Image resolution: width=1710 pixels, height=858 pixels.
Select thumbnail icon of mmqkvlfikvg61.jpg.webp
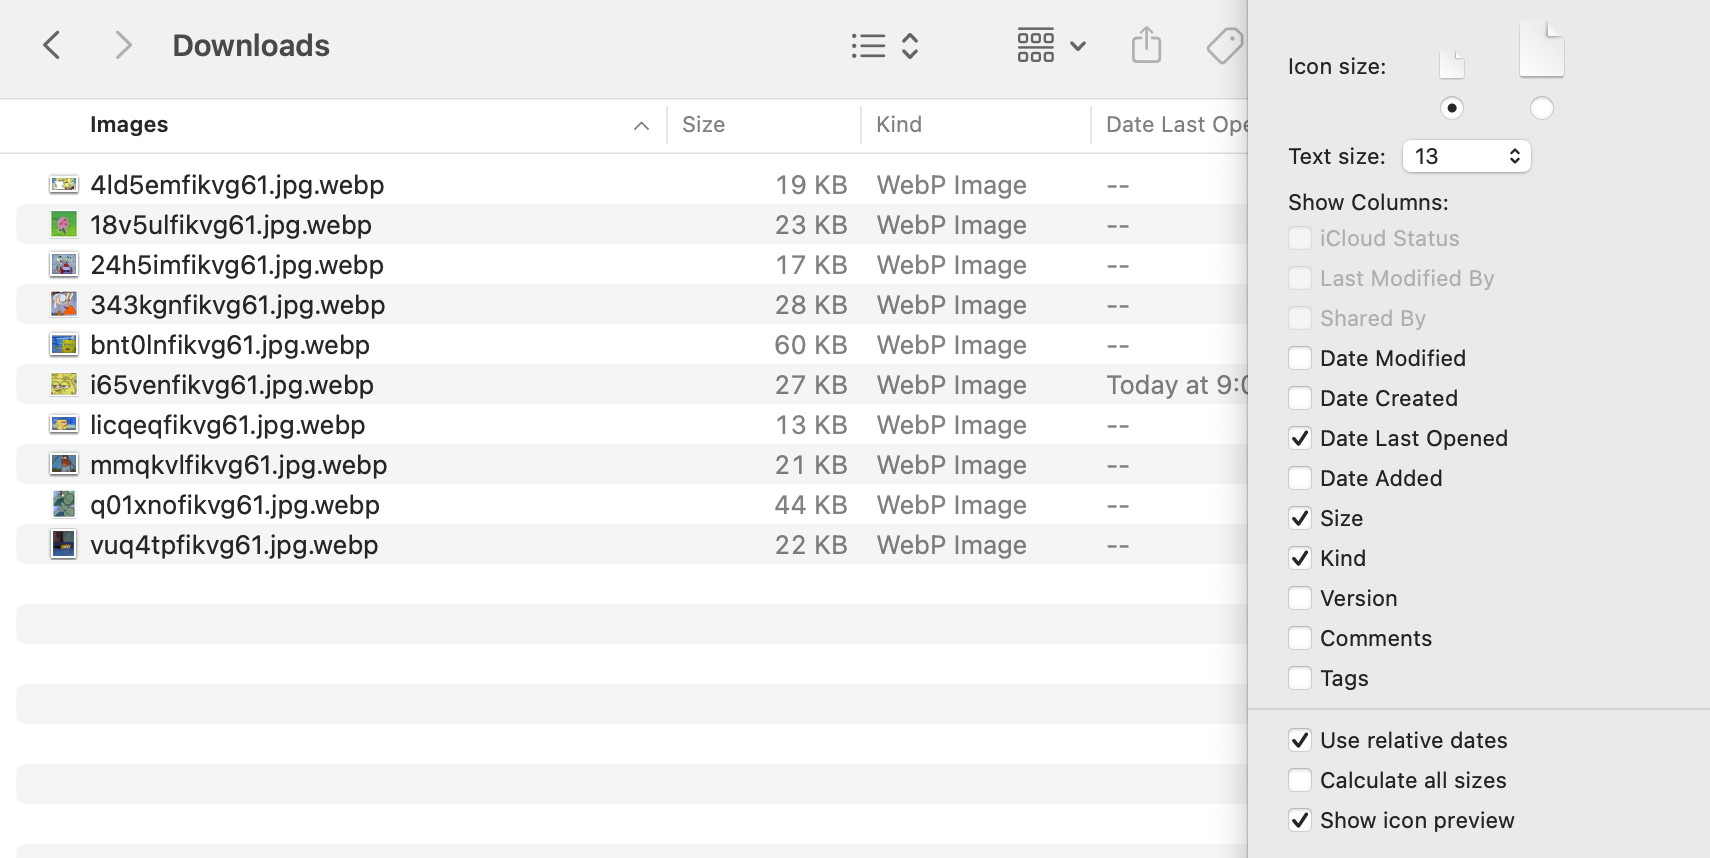click(64, 464)
